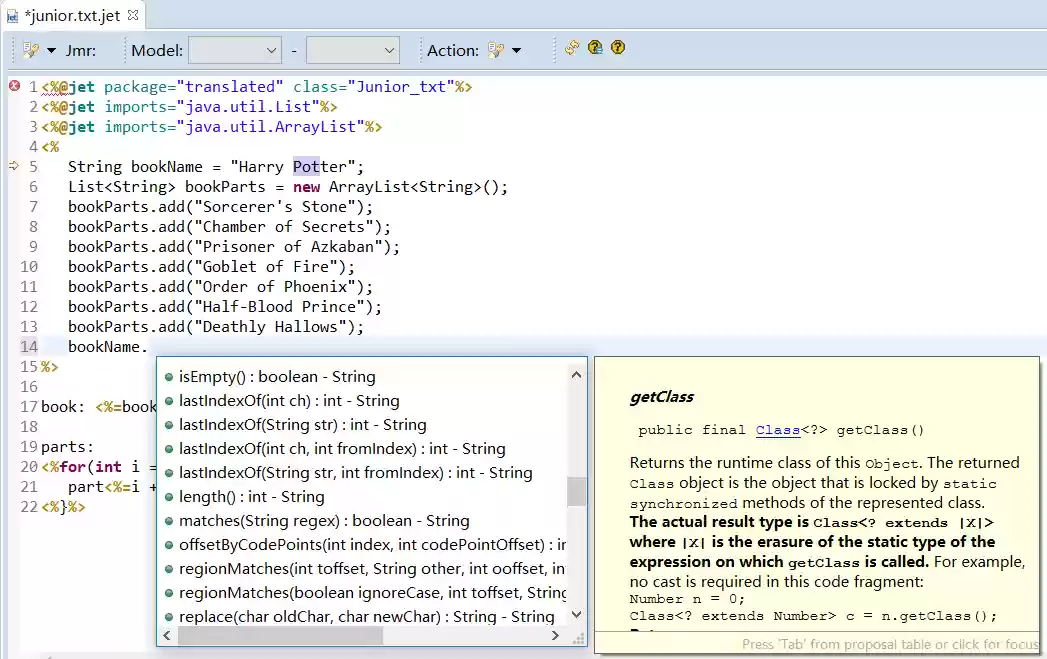
Task: Expand the second Model combo box
Action: point(352,50)
